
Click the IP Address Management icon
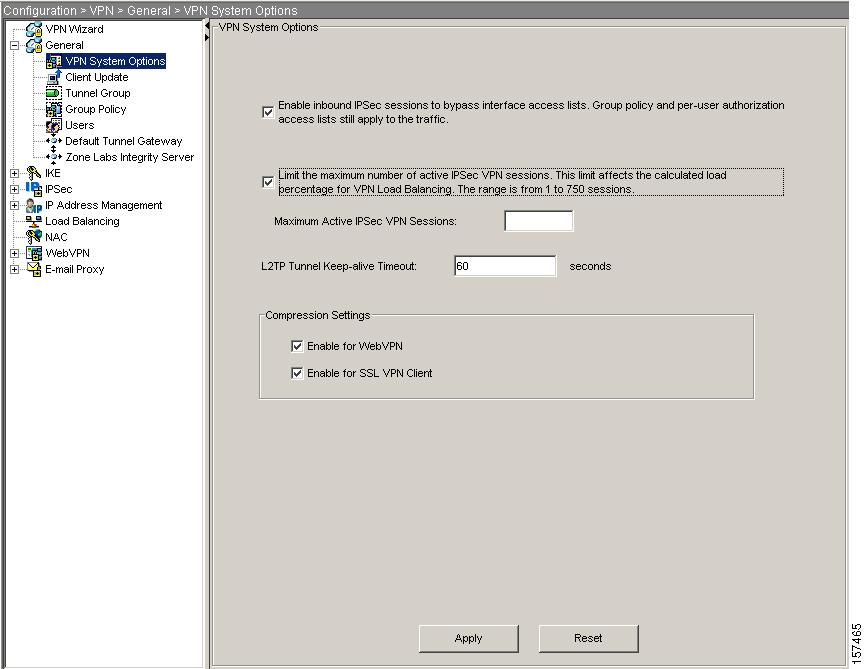click(34, 205)
